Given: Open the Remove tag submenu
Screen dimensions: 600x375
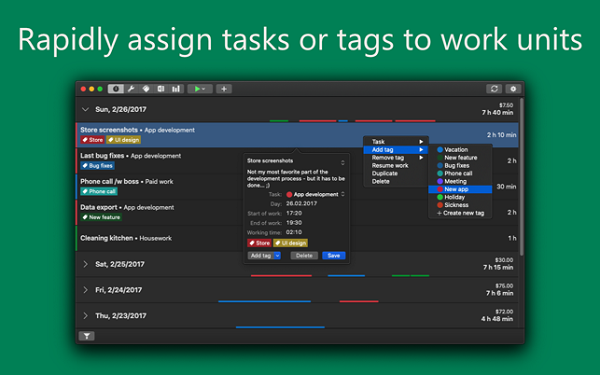Looking at the screenshot, I should click(396, 158).
